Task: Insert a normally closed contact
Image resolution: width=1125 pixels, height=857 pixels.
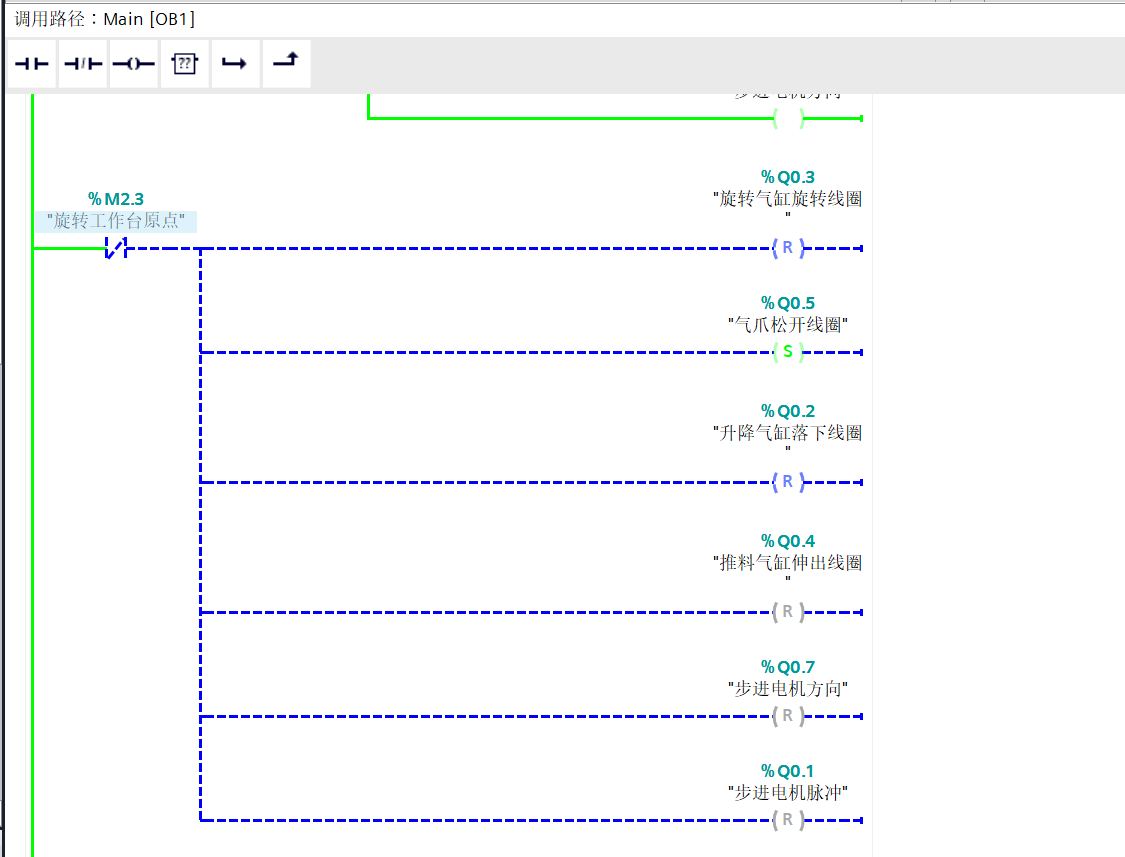Action: pos(83,64)
